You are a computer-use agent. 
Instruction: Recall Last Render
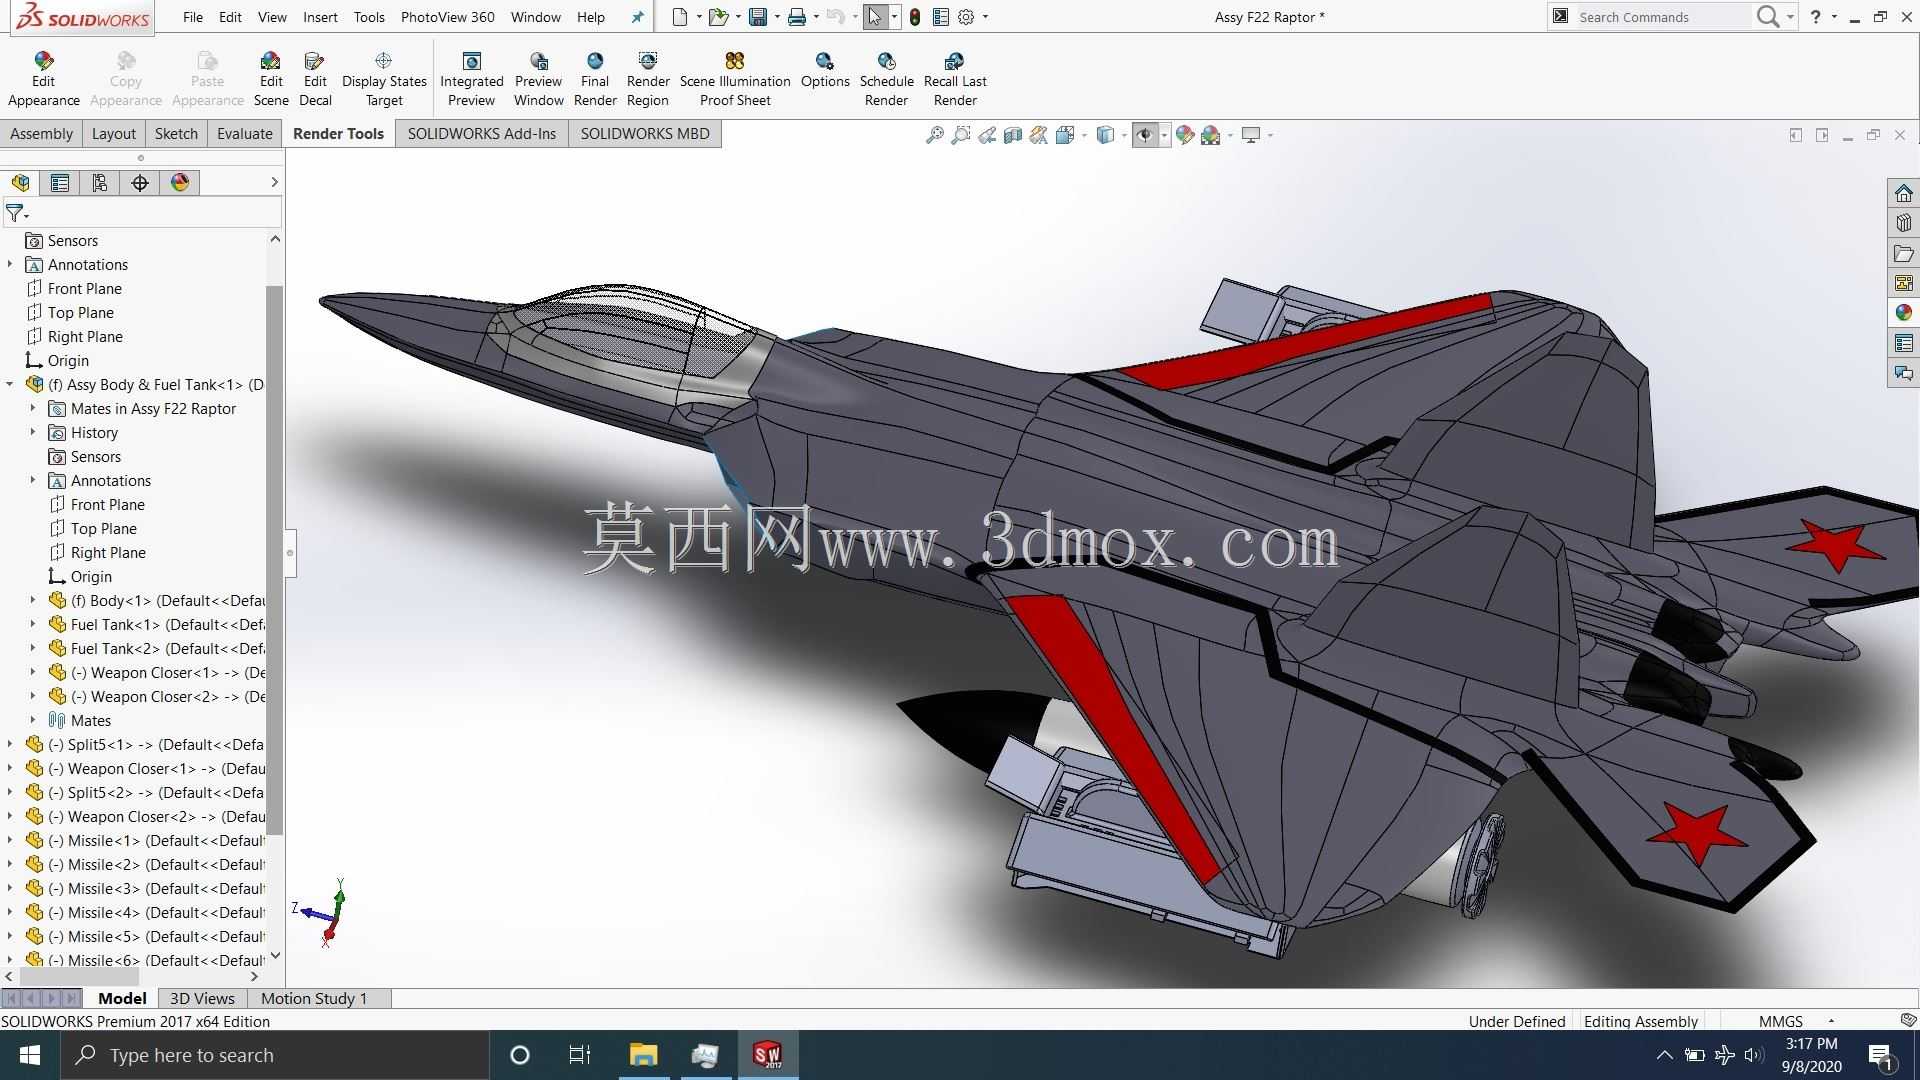(x=955, y=79)
